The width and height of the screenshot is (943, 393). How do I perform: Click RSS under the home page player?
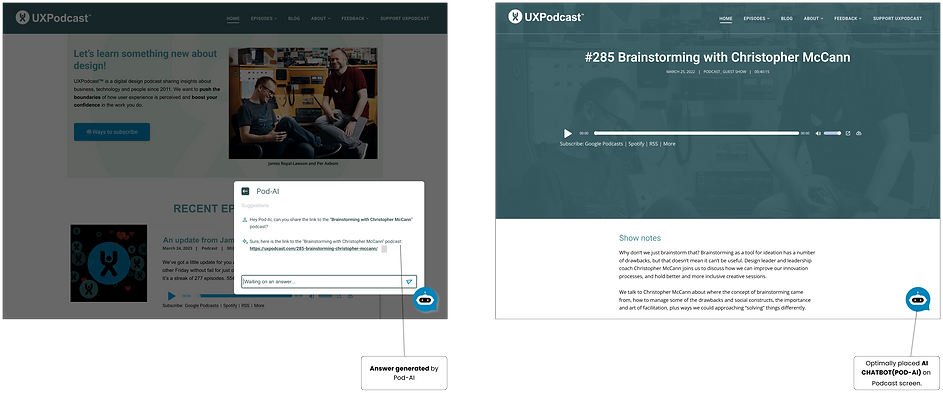245,306
